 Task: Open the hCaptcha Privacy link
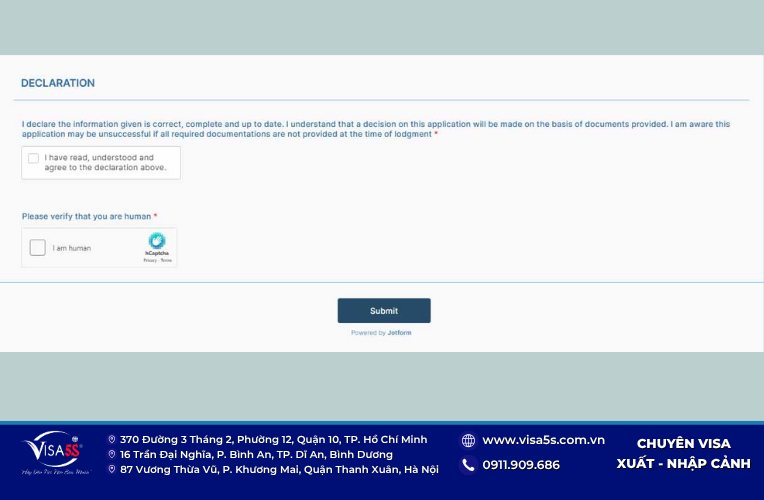pos(150,260)
